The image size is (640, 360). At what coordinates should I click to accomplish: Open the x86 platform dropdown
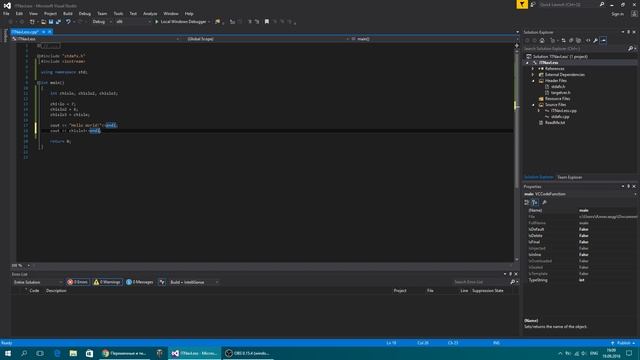pyautogui.click(x=133, y=22)
